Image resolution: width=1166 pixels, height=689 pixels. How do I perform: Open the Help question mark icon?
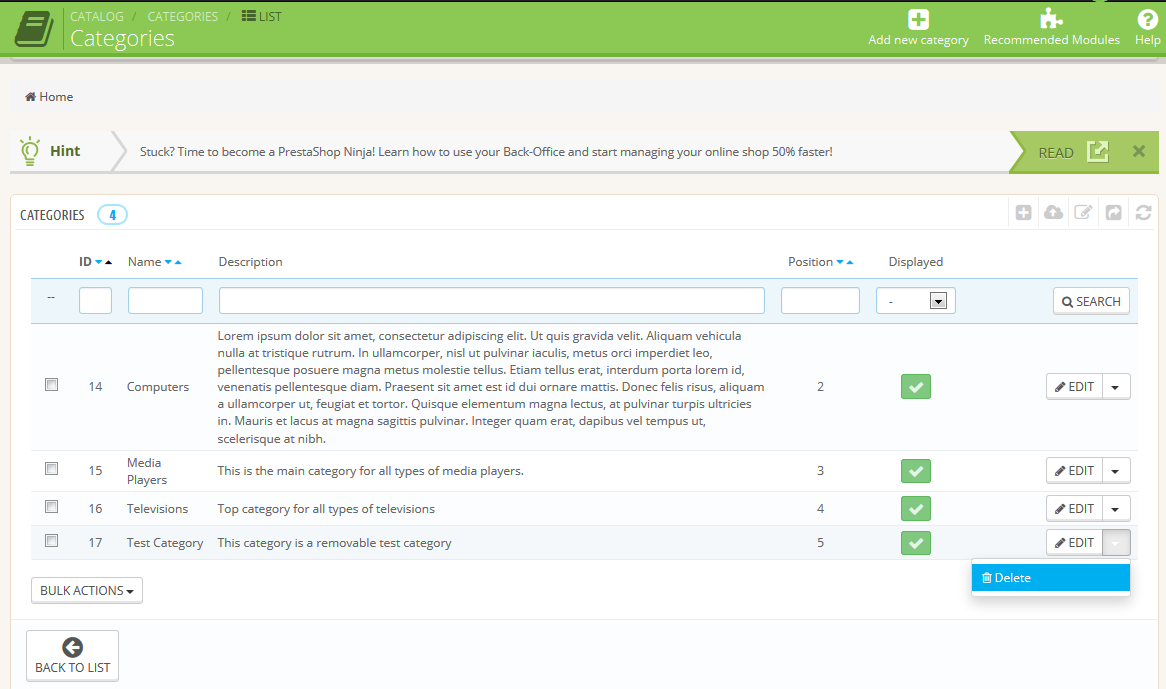[1147, 19]
